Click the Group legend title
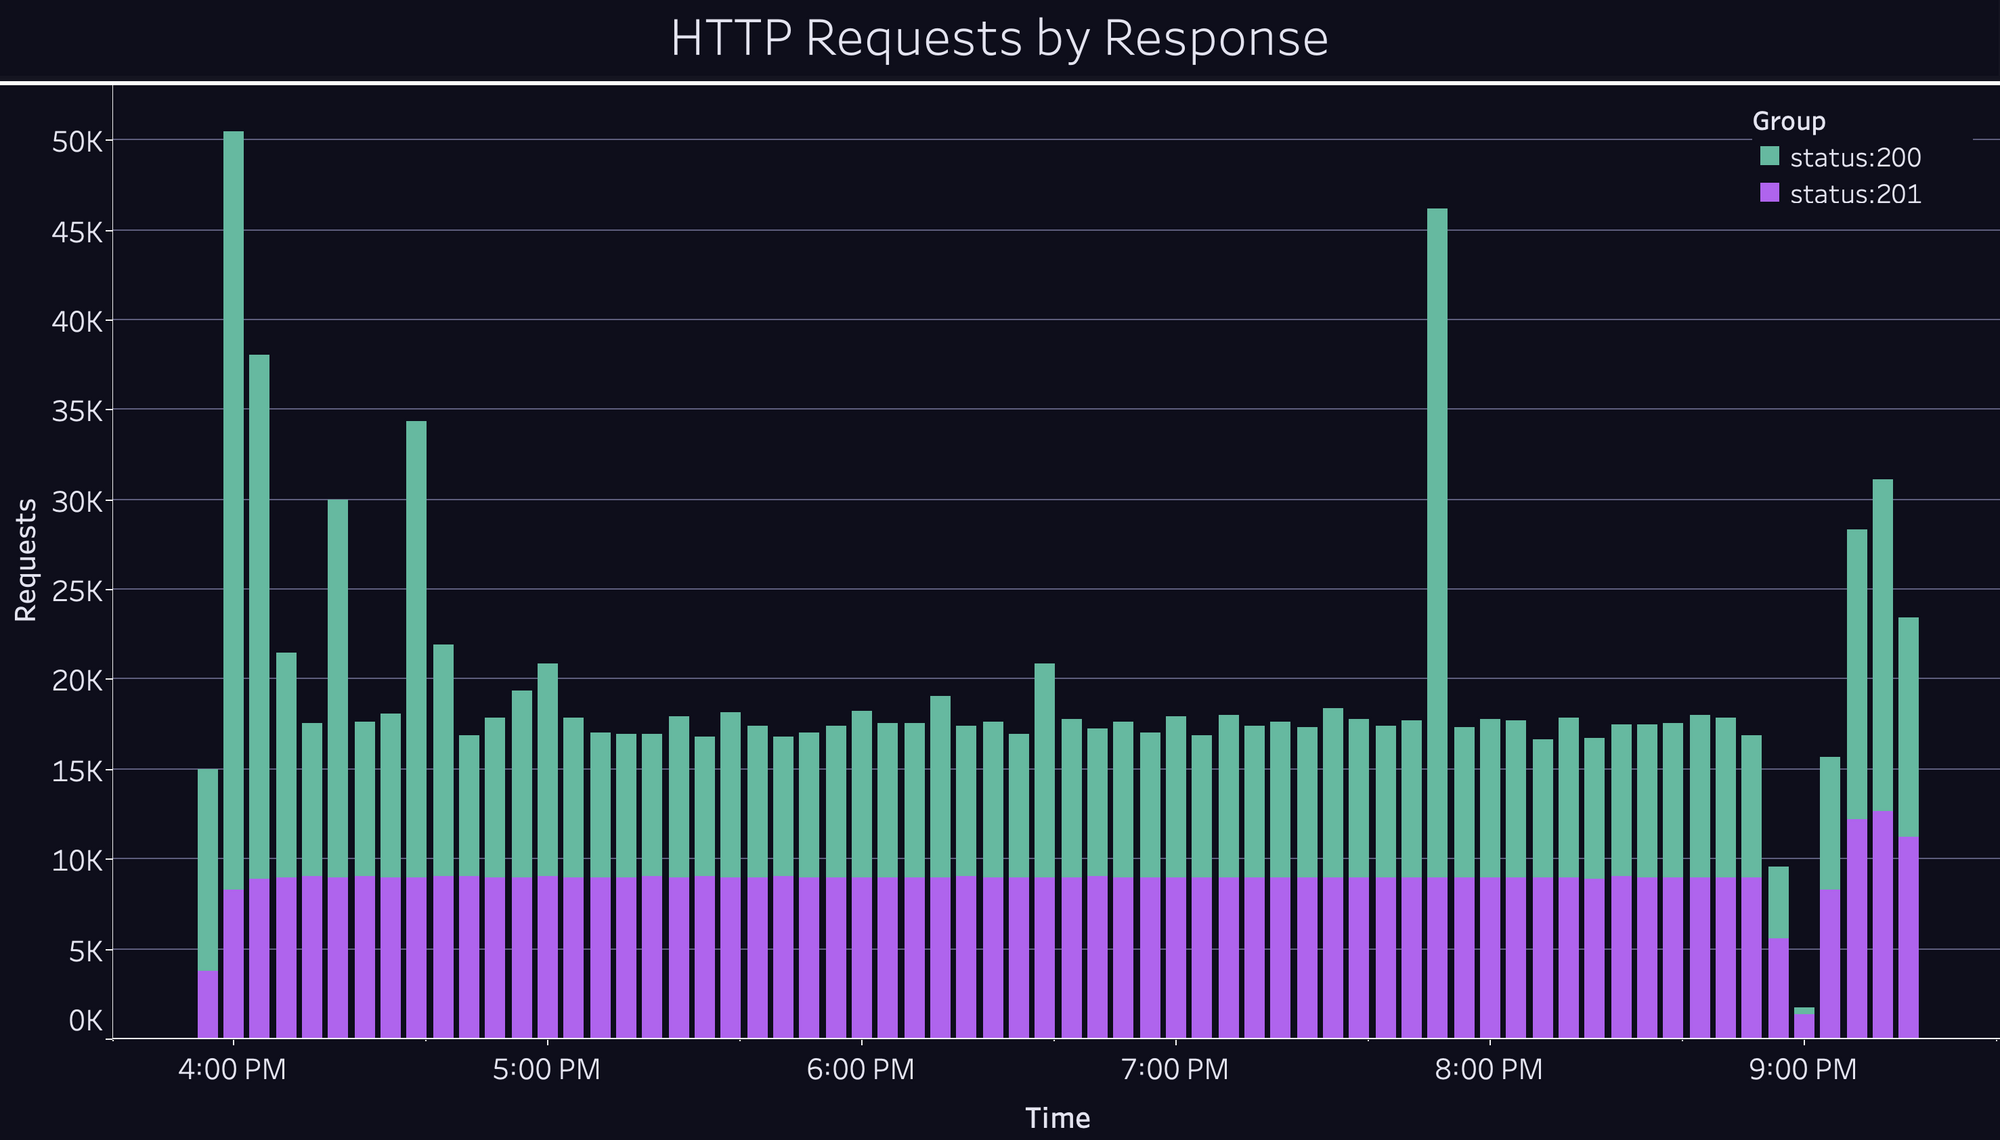The width and height of the screenshot is (2000, 1140). (x=1788, y=122)
